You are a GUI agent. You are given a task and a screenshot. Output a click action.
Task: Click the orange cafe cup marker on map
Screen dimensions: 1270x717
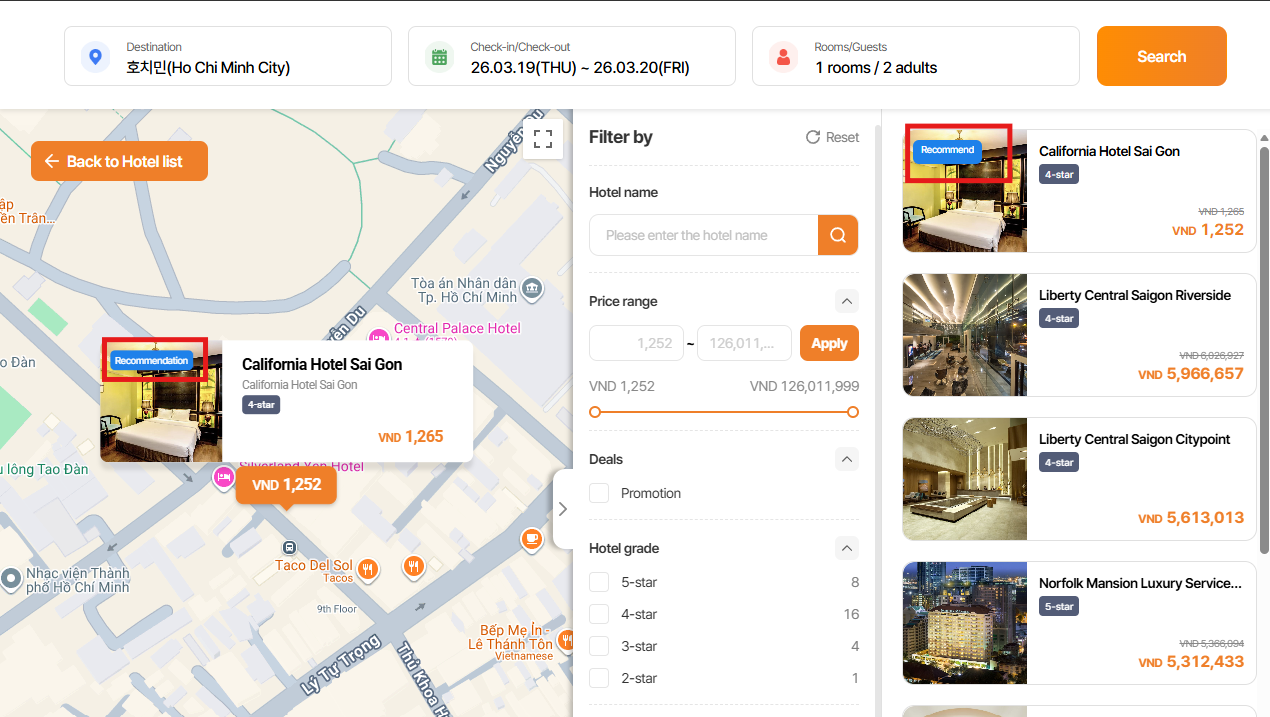click(531, 540)
